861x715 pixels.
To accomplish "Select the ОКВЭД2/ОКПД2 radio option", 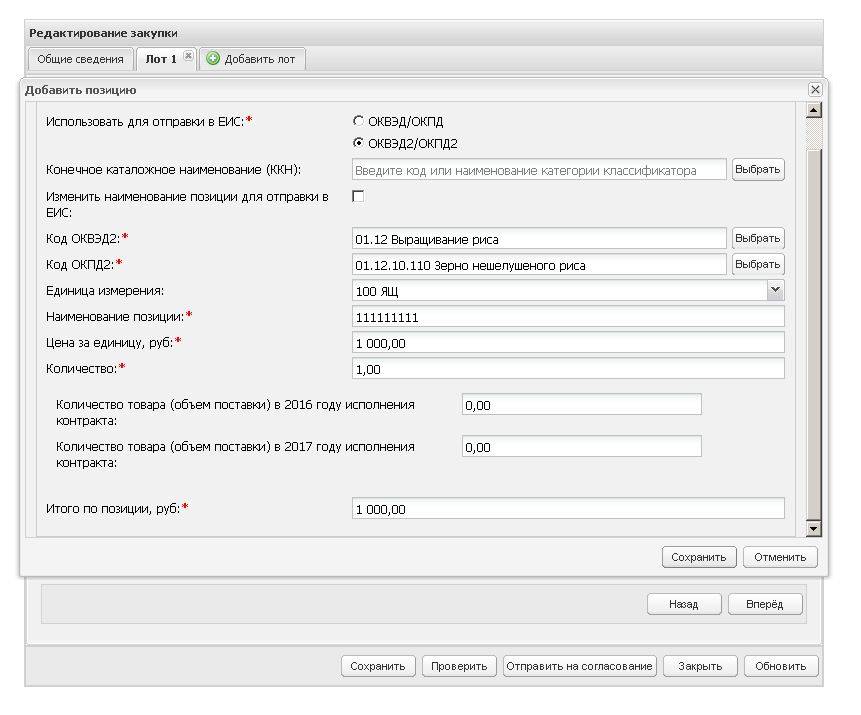I will coord(359,143).
